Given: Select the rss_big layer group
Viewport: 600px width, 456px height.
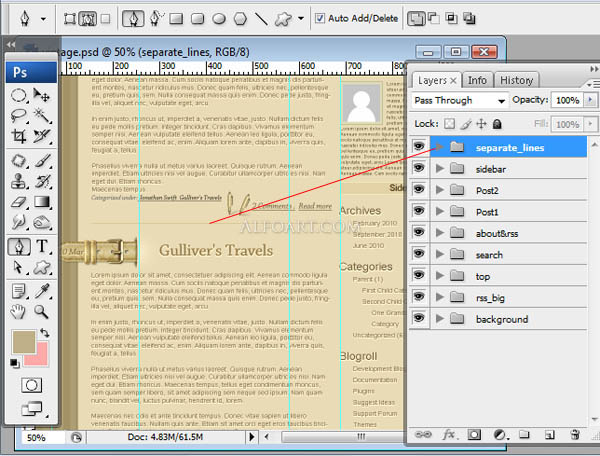Looking at the screenshot, I should coord(509,297).
